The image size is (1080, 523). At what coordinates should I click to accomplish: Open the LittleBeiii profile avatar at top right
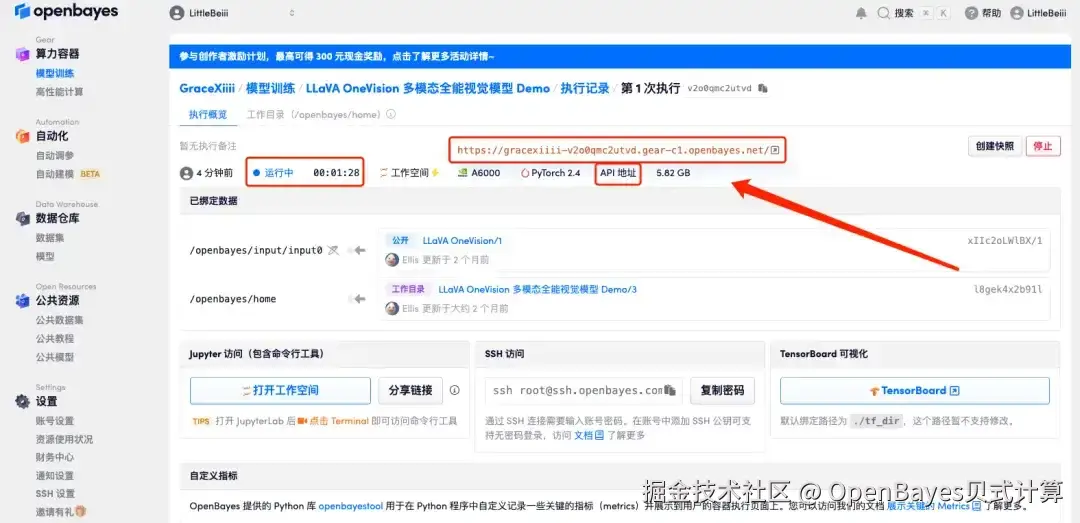1017,13
